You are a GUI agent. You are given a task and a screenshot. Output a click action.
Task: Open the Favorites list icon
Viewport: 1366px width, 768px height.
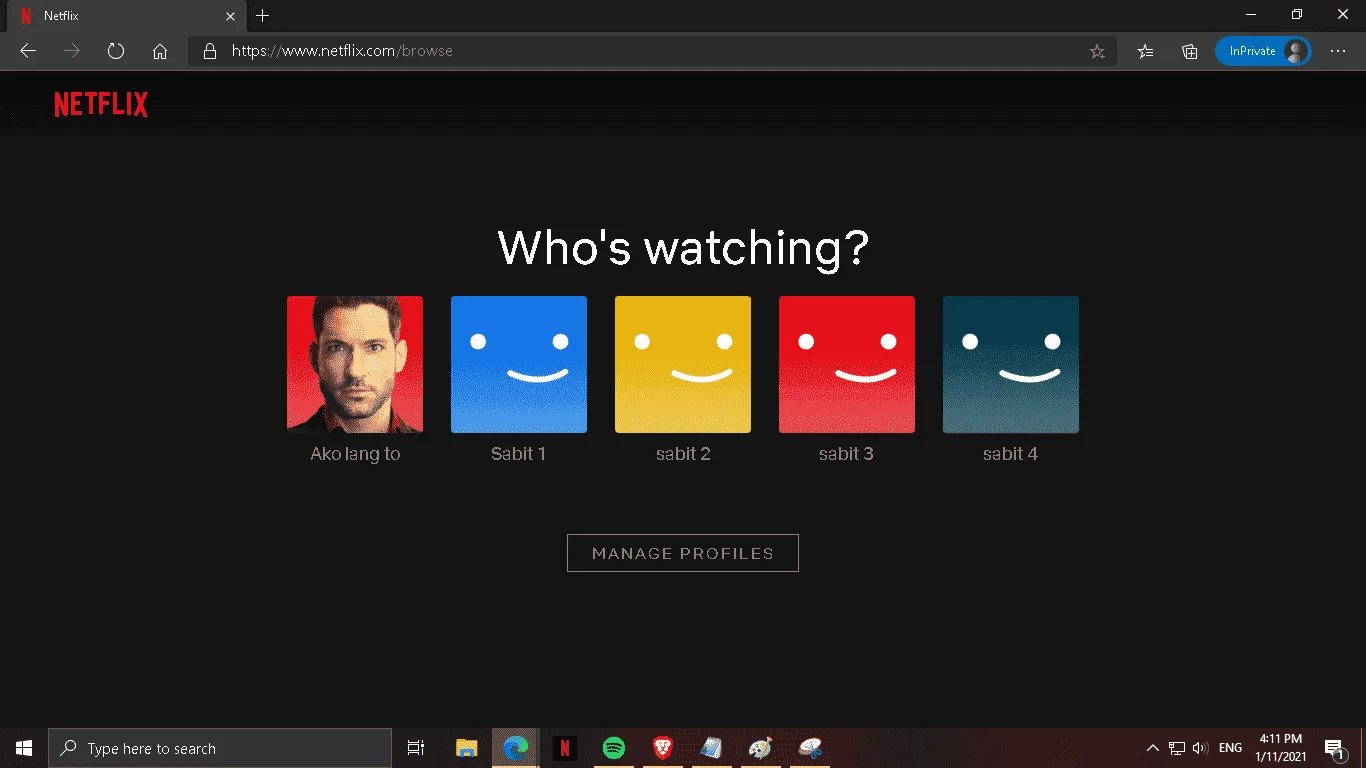(x=1146, y=51)
